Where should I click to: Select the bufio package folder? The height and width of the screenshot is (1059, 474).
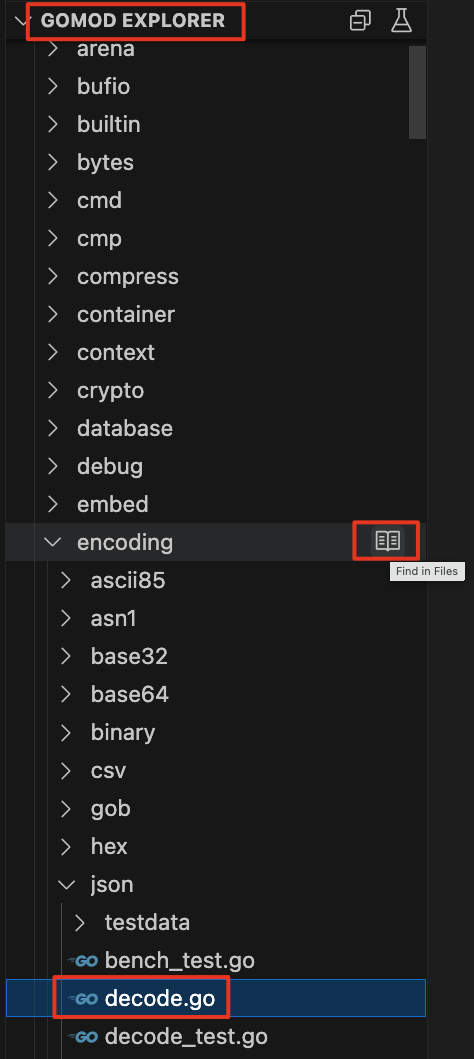point(103,86)
